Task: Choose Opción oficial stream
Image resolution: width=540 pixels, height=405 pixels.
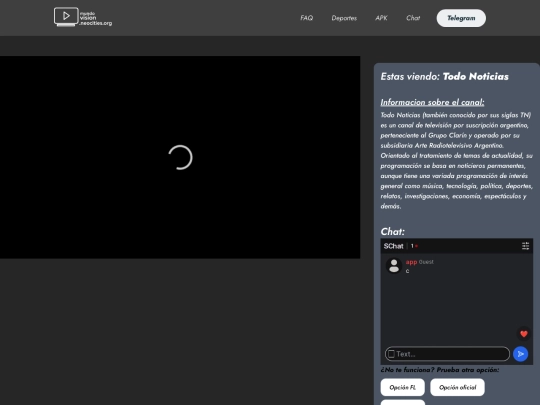Action: click(x=457, y=387)
